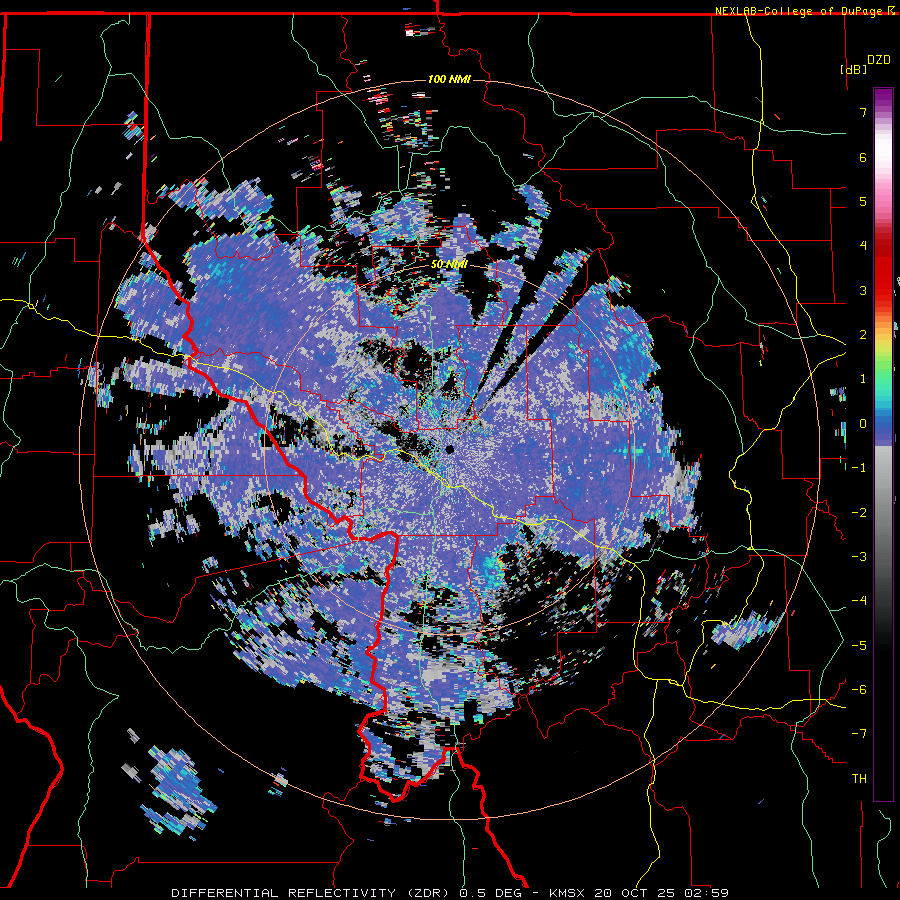The height and width of the screenshot is (900, 900).
Task: Click the color scale value 6
Action: 863,157
